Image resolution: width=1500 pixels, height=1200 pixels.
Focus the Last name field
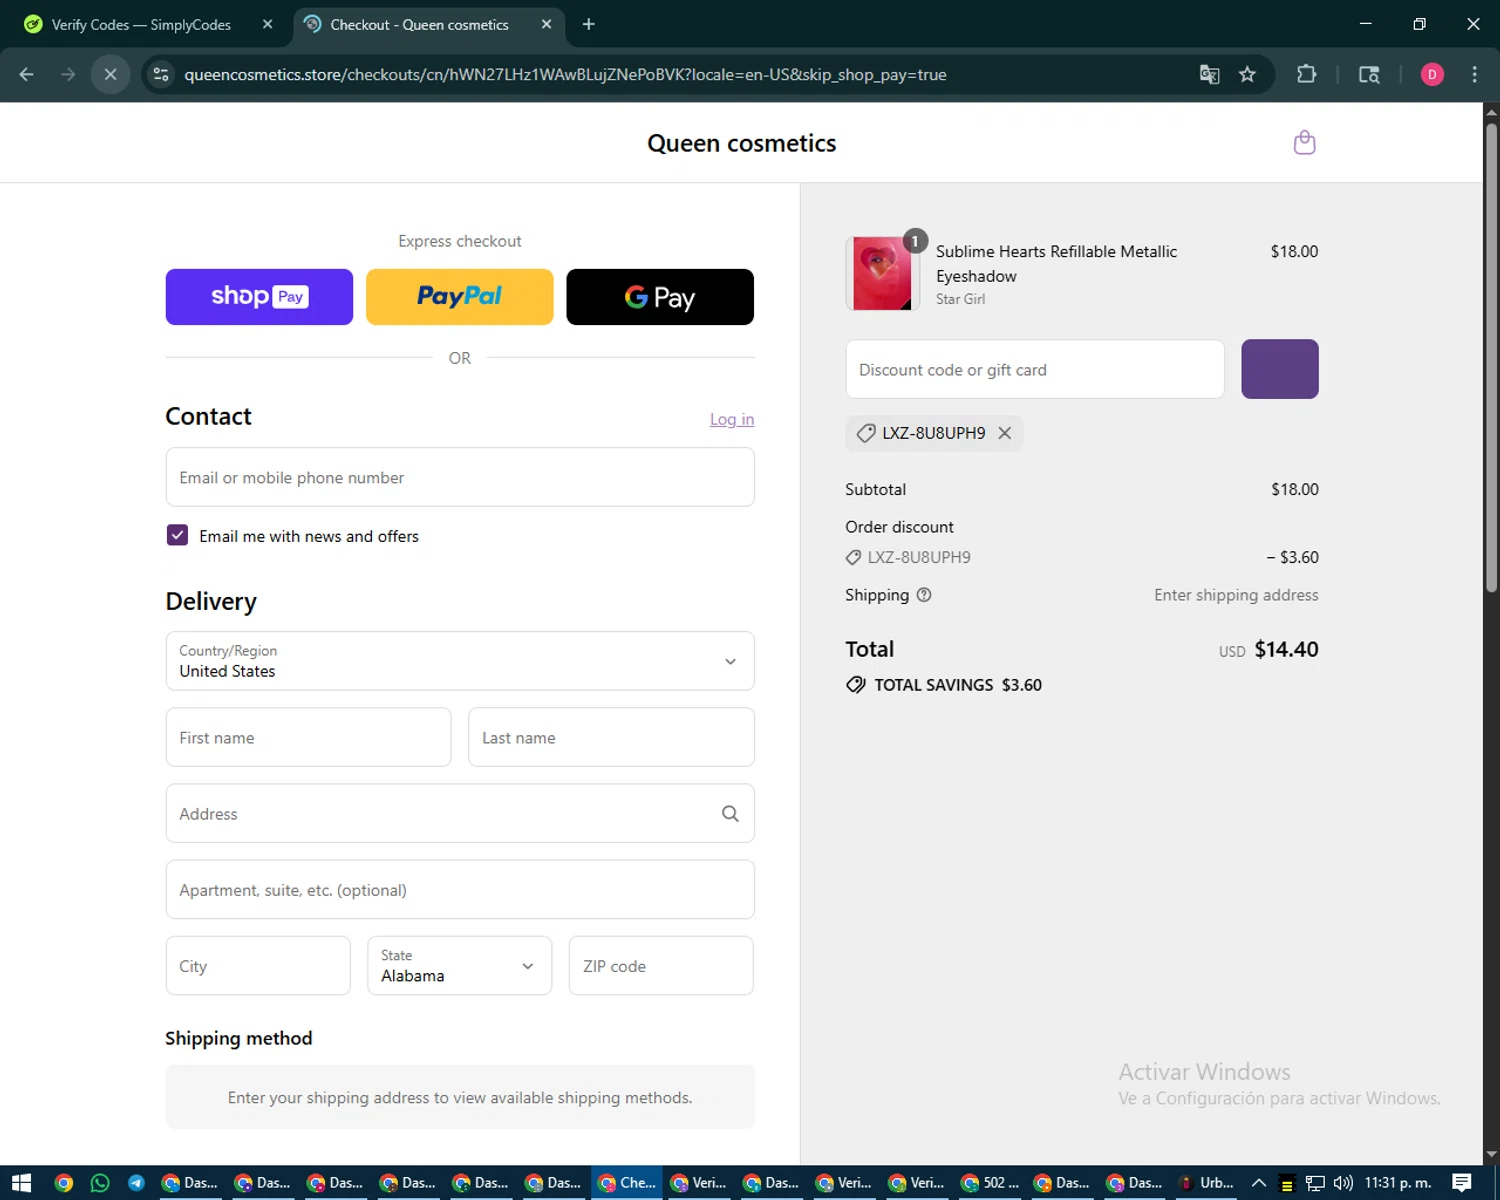pos(611,737)
